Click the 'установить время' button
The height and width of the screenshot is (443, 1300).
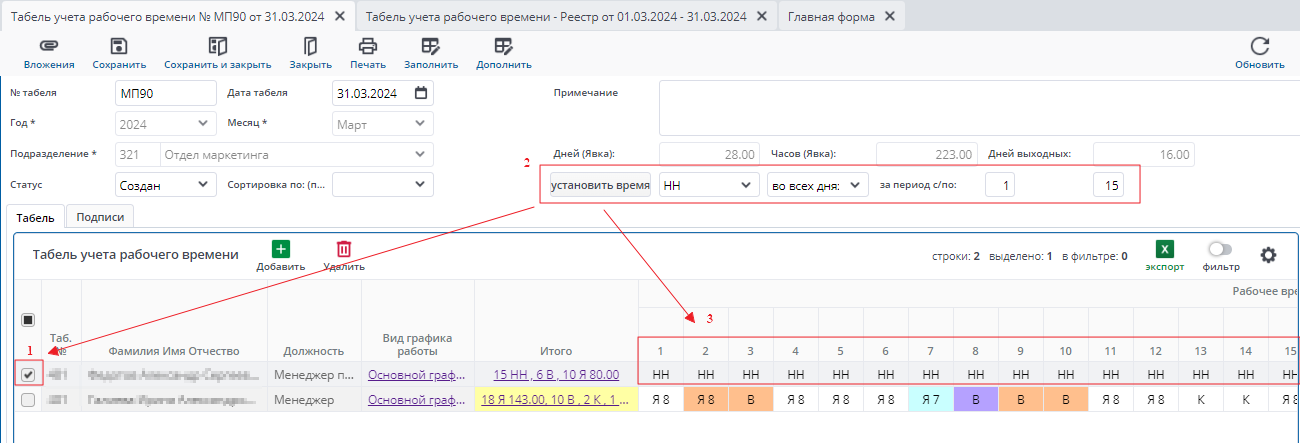600,185
